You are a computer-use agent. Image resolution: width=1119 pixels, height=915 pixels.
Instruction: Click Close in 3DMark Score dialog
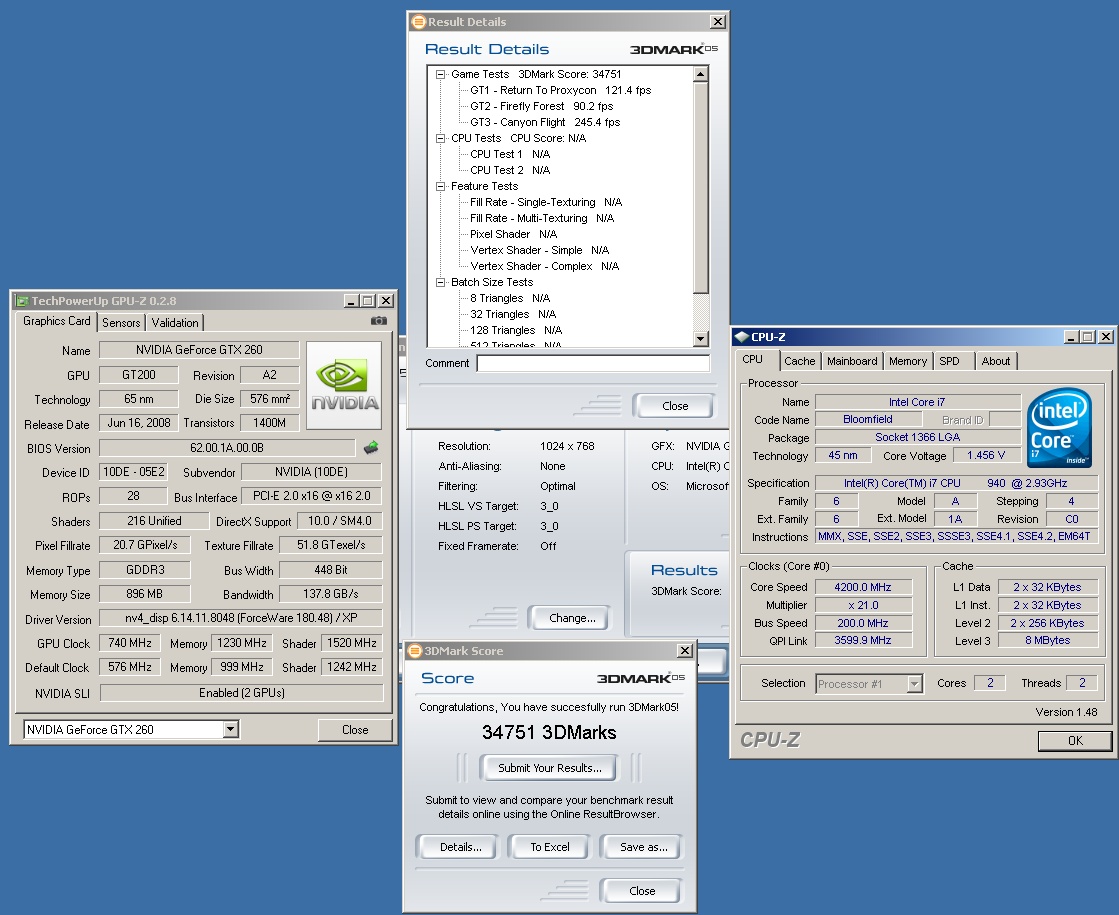pyautogui.click(x=642, y=891)
